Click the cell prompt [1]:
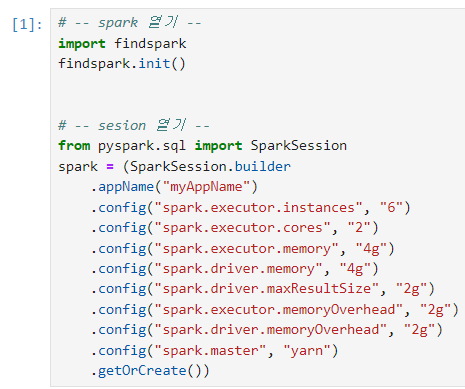465x389 pixels. click(x=27, y=24)
